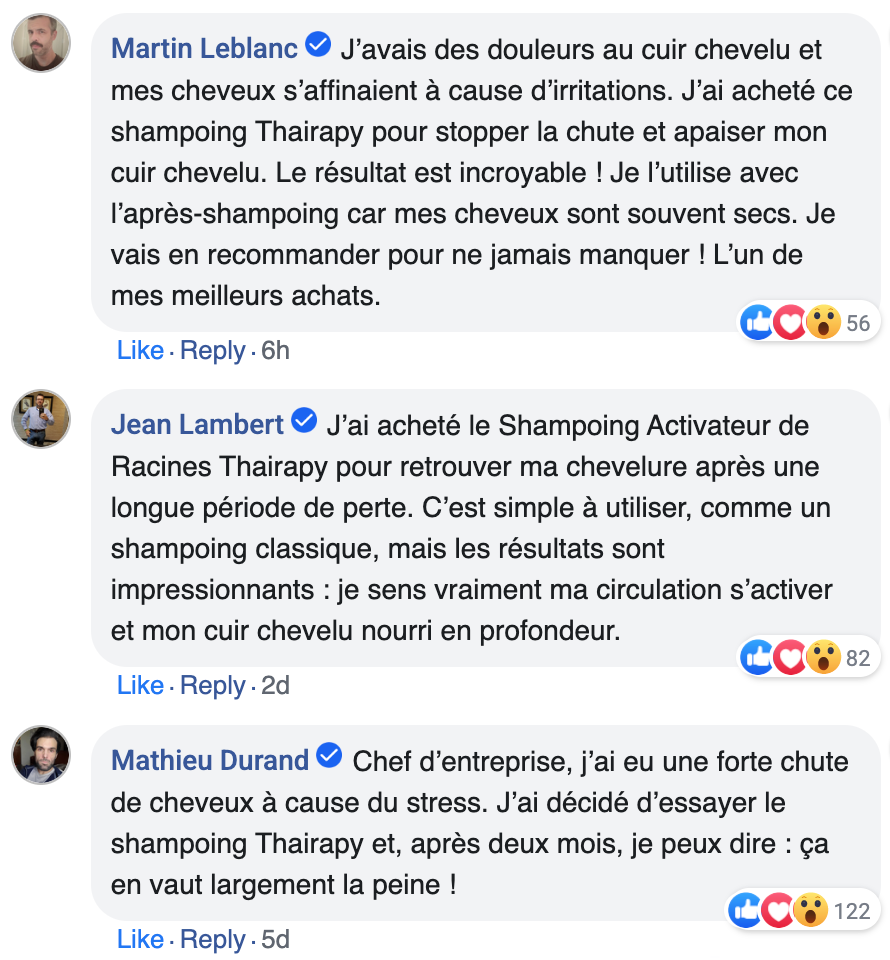Like Mathieu Durand's comment
The image size is (890, 960).
coord(140,939)
